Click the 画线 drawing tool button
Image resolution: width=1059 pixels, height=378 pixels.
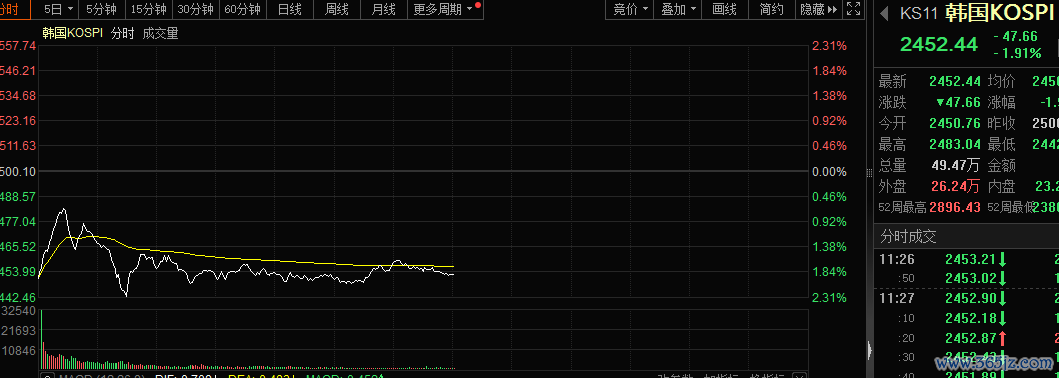tap(725, 9)
